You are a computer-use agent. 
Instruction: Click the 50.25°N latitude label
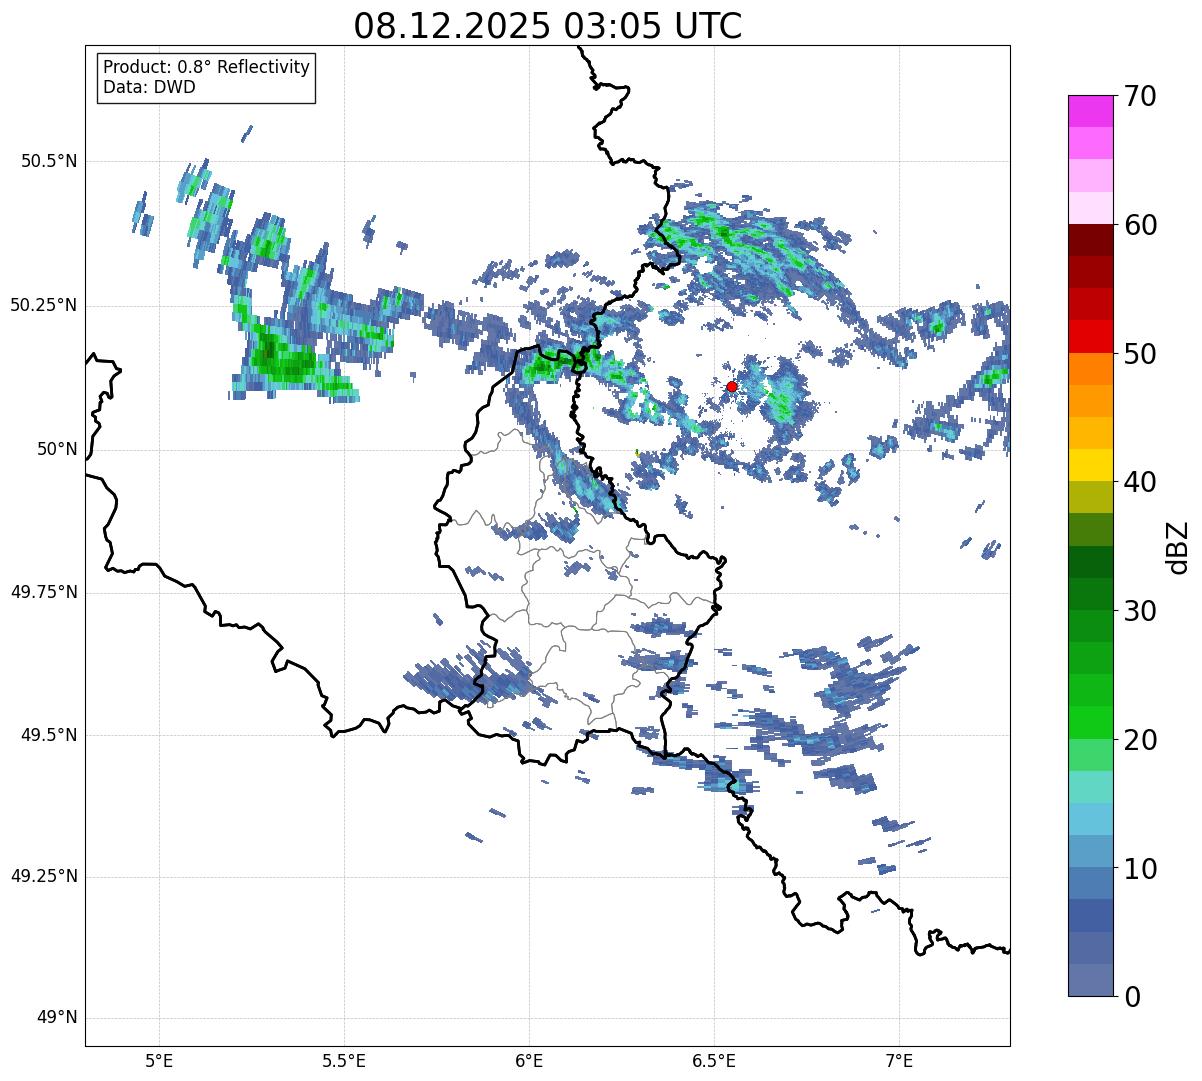point(44,305)
